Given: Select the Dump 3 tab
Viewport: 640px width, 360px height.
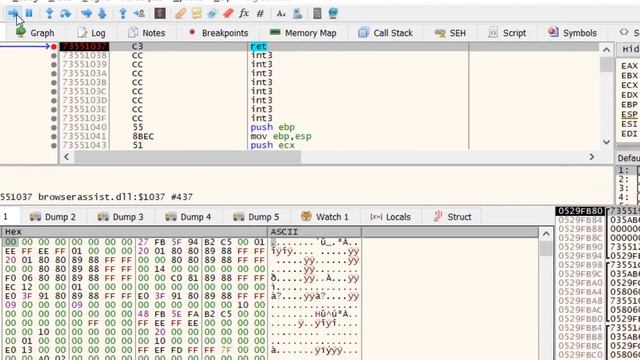Looking at the screenshot, I should 120,217.
